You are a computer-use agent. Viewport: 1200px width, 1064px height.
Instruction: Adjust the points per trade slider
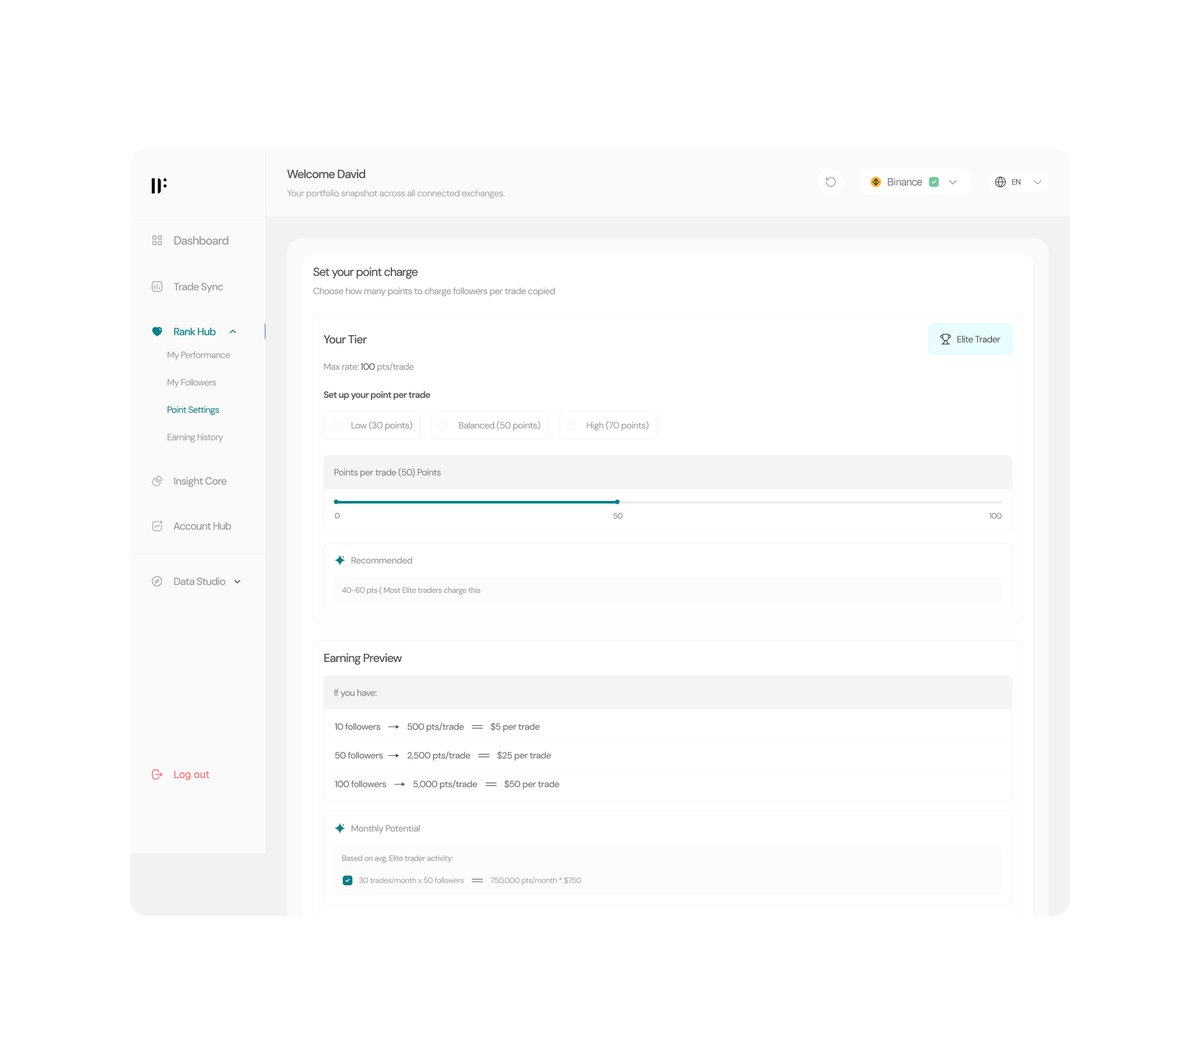pyautogui.click(x=617, y=501)
